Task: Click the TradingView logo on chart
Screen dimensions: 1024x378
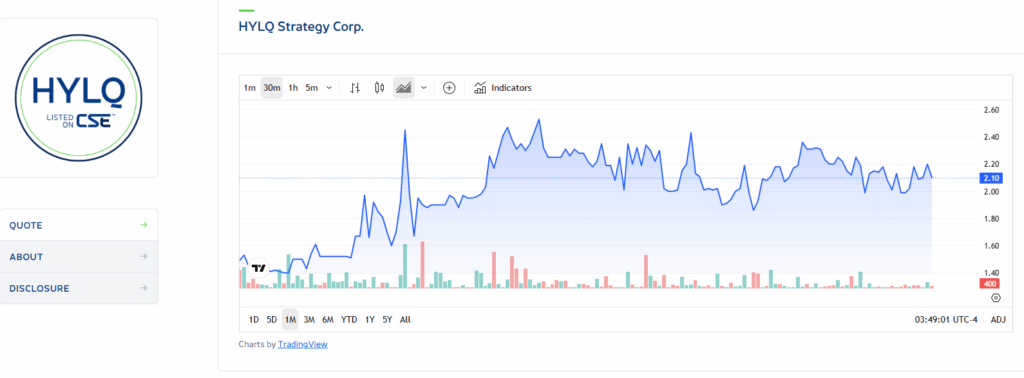Action: (259, 268)
